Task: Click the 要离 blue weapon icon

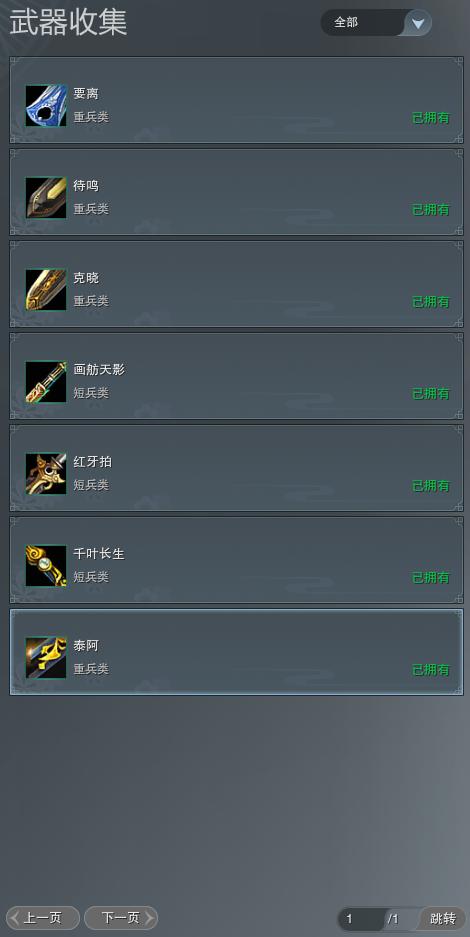Action: pos(46,105)
